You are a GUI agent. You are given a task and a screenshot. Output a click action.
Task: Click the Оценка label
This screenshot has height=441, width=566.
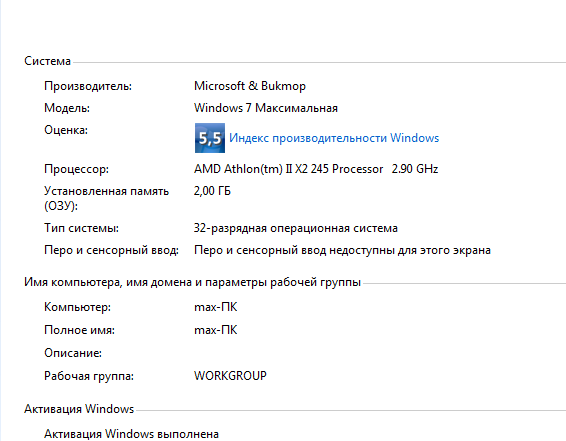point(66,130)
